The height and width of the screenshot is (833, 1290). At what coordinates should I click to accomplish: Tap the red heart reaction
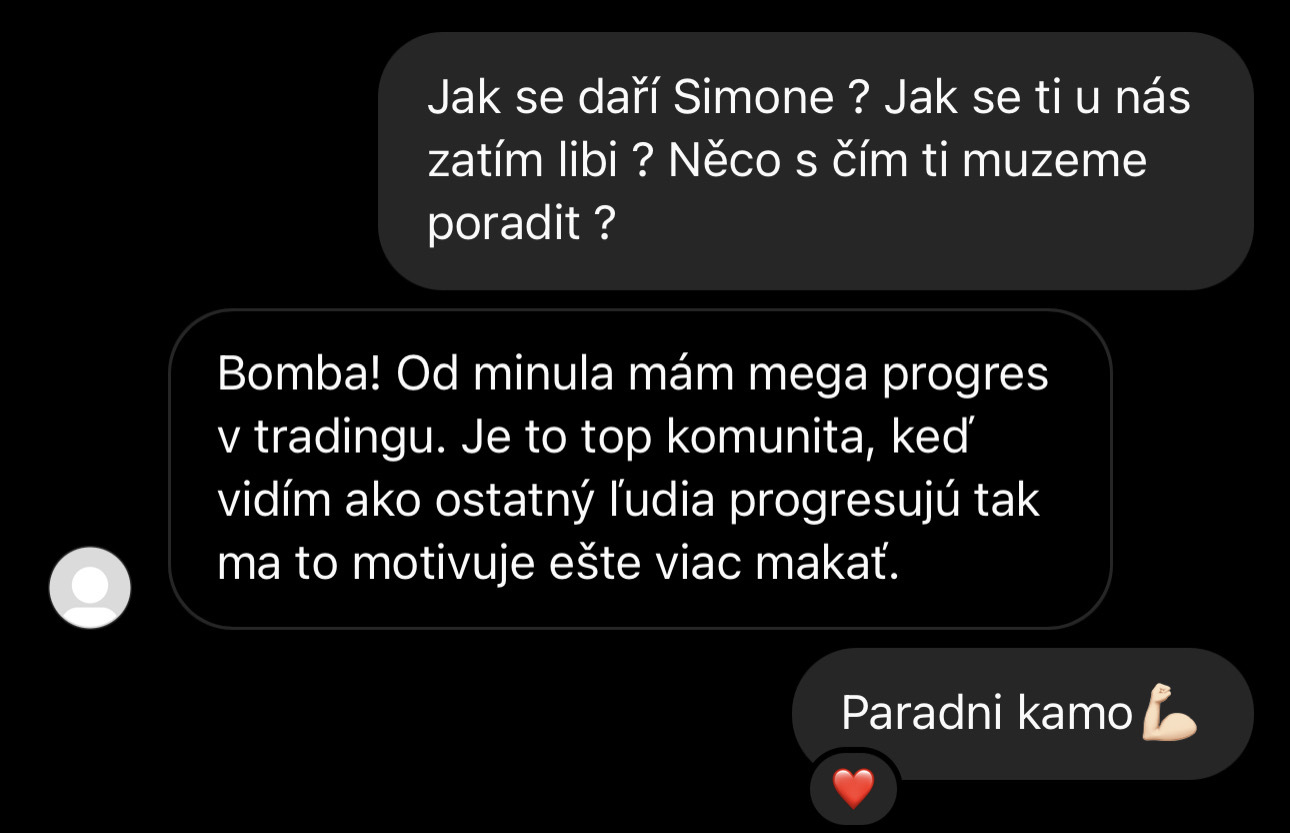[x=853, y=789]
